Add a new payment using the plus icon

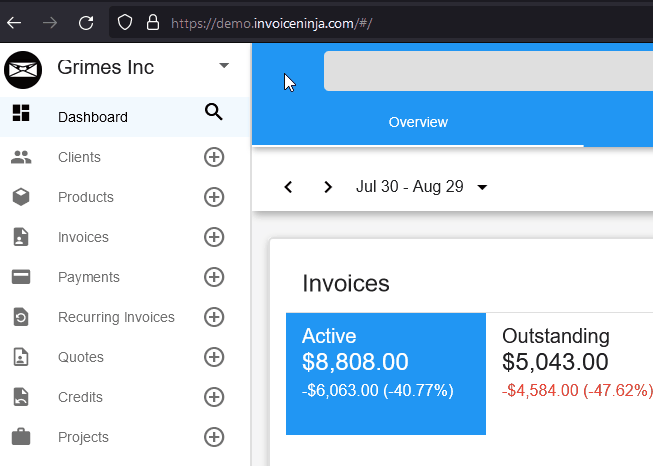pyautogui.click(x=214, y=277)
